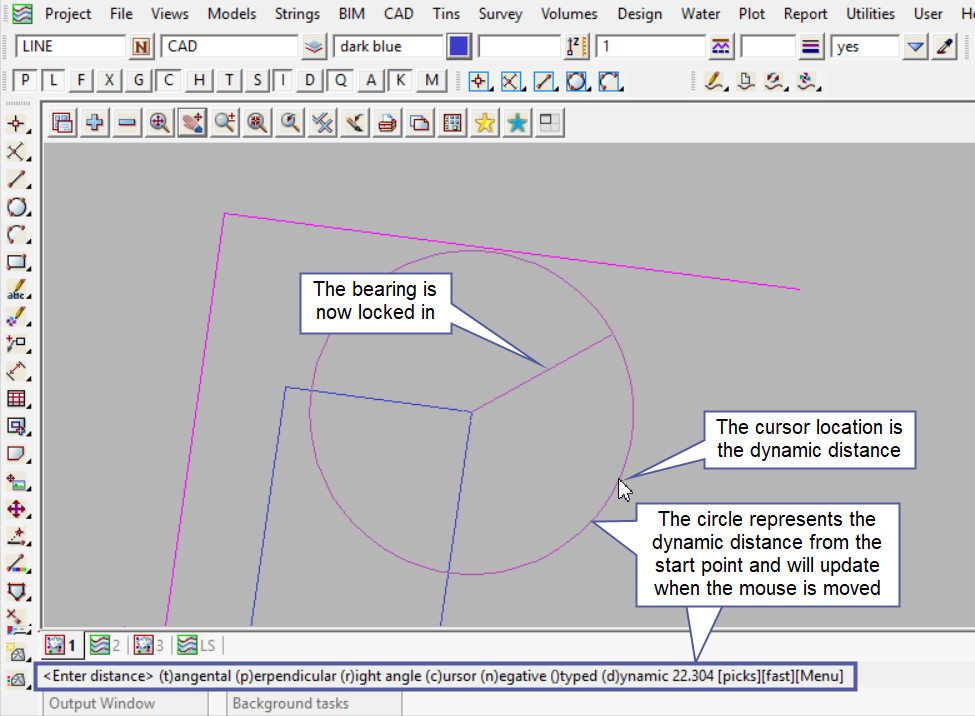975x716 pixels.
Task: Select the rectangle tool in left toolbar
Action: [x=16, y=263]
